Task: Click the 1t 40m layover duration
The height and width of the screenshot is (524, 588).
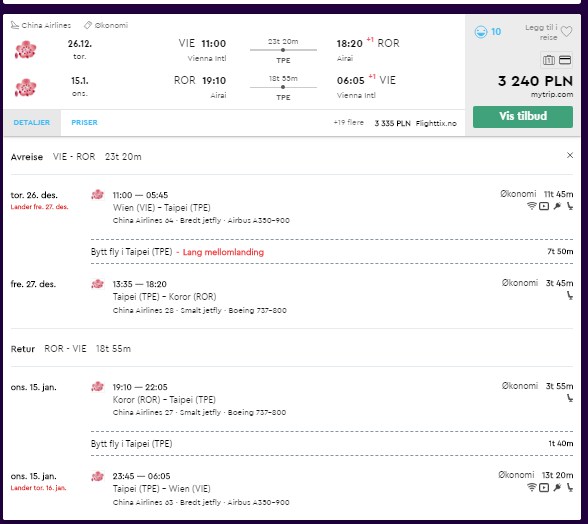Action: (561, 444)
